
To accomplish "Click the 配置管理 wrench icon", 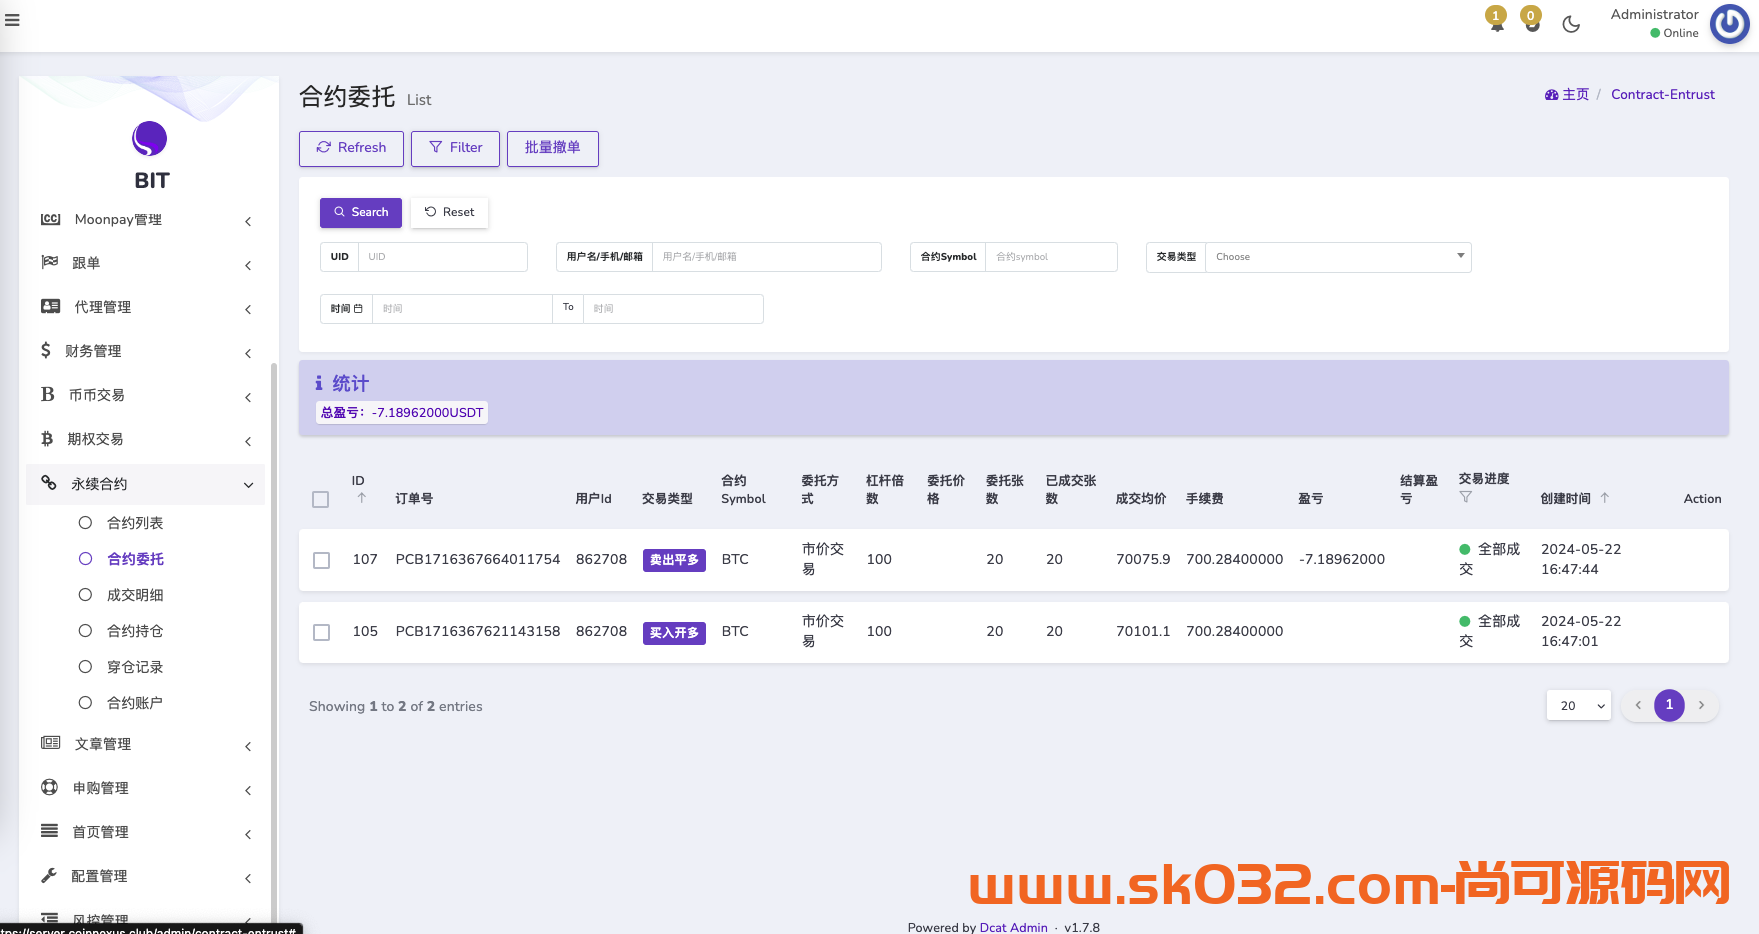I will tap(48, 875).
